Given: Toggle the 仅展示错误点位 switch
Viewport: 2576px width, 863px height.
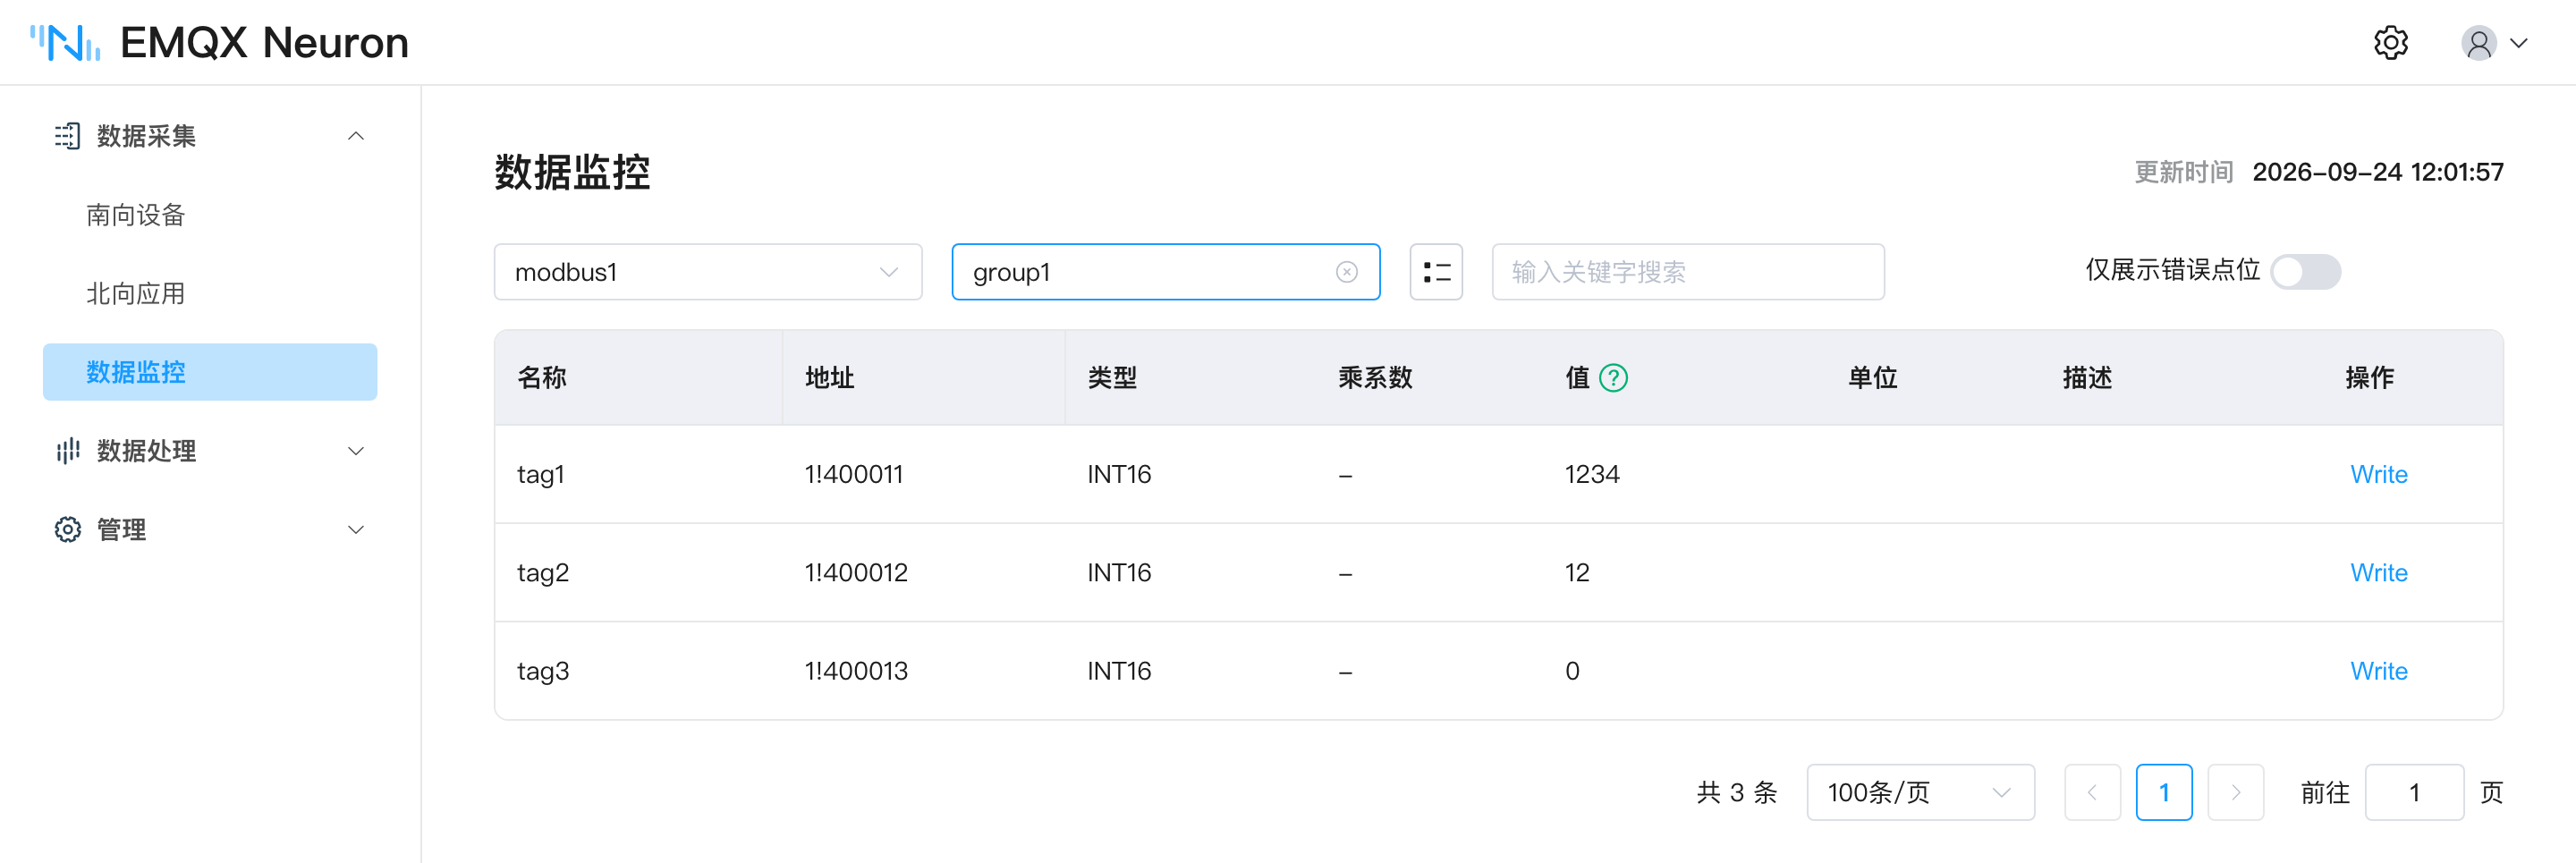Looking at the screenshot, I should pyautogui.click(x=2305, y=272).
